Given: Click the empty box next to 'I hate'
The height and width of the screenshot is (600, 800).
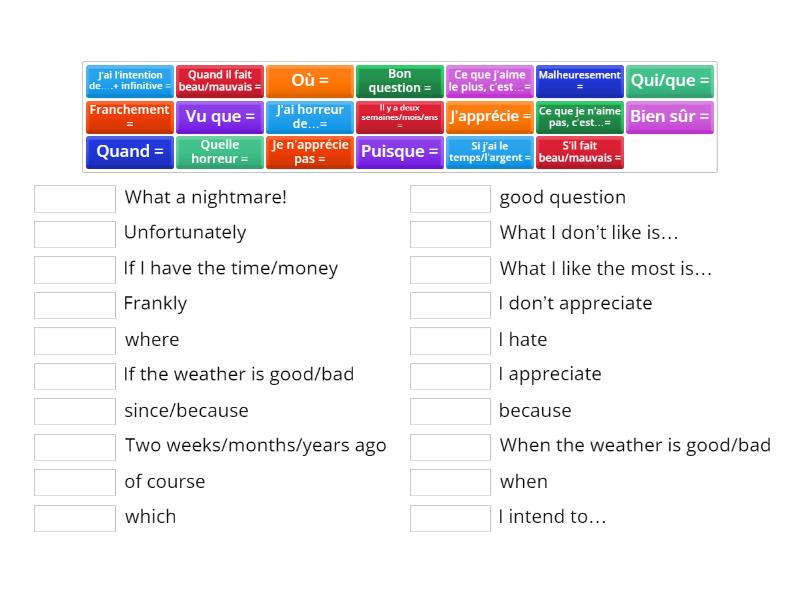Looking at the screenshot, I should (x=451, y=340).
